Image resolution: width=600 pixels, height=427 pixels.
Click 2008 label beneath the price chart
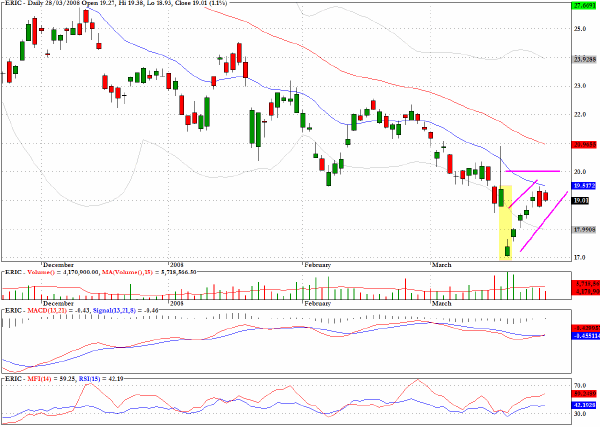(x=176, y=265)
